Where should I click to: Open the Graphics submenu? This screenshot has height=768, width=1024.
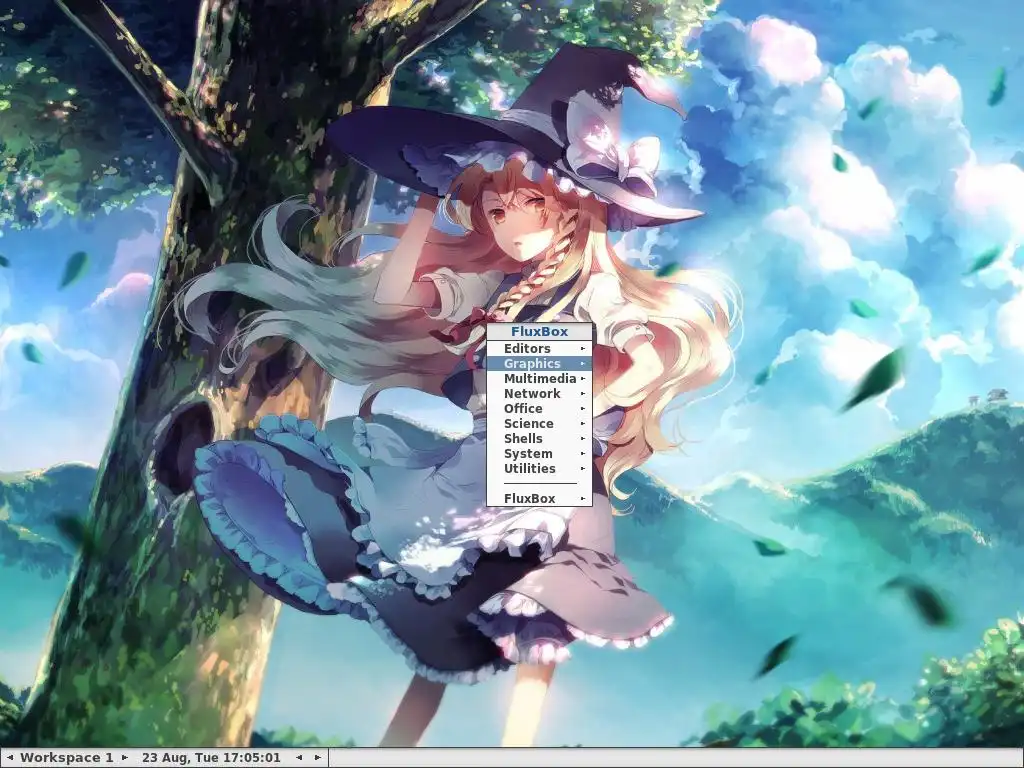click(x=539, y=364)
